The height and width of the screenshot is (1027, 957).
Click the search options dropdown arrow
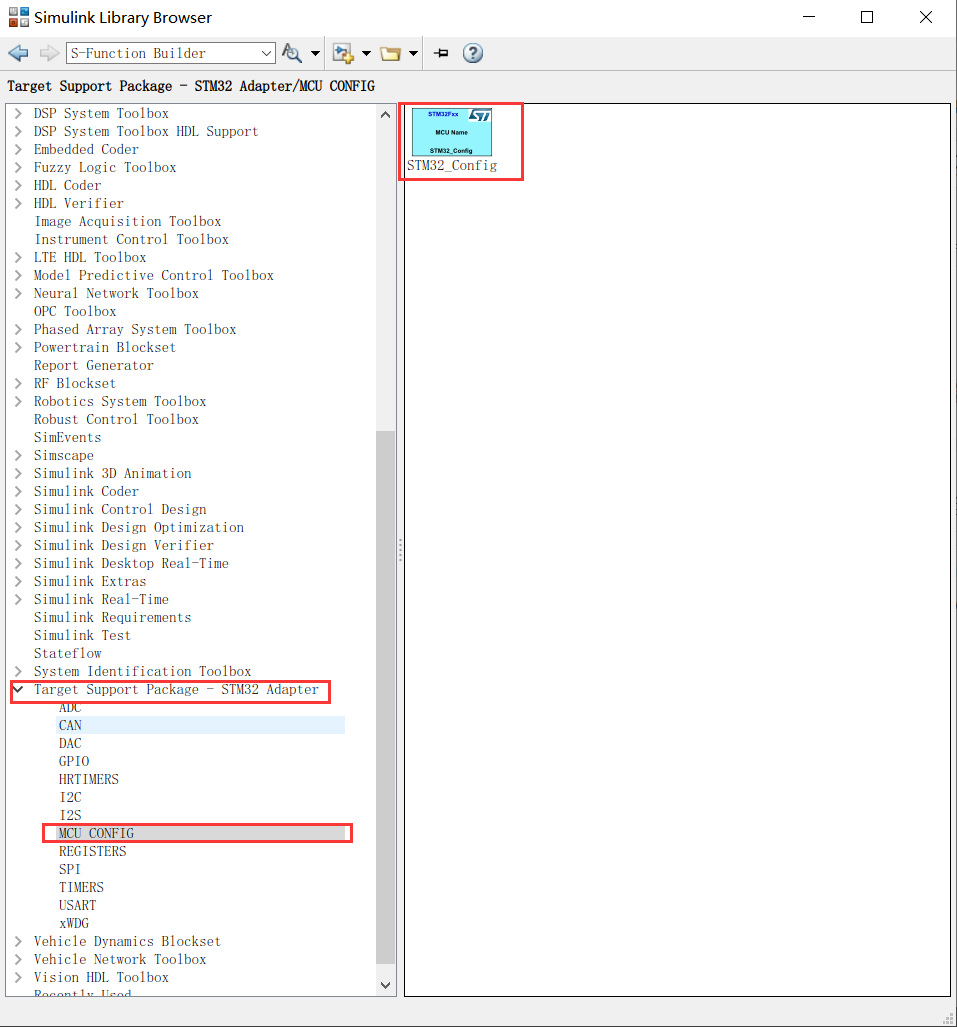(313, 52)
